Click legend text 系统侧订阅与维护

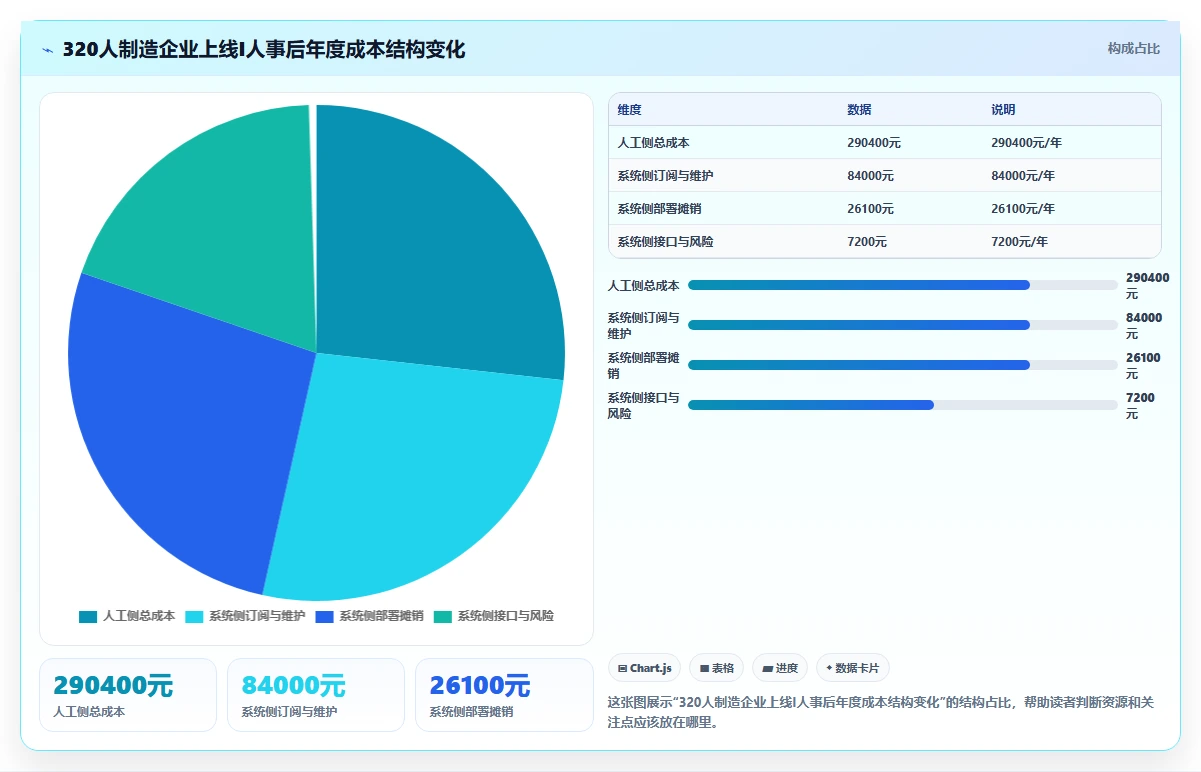tap(257, 616)
